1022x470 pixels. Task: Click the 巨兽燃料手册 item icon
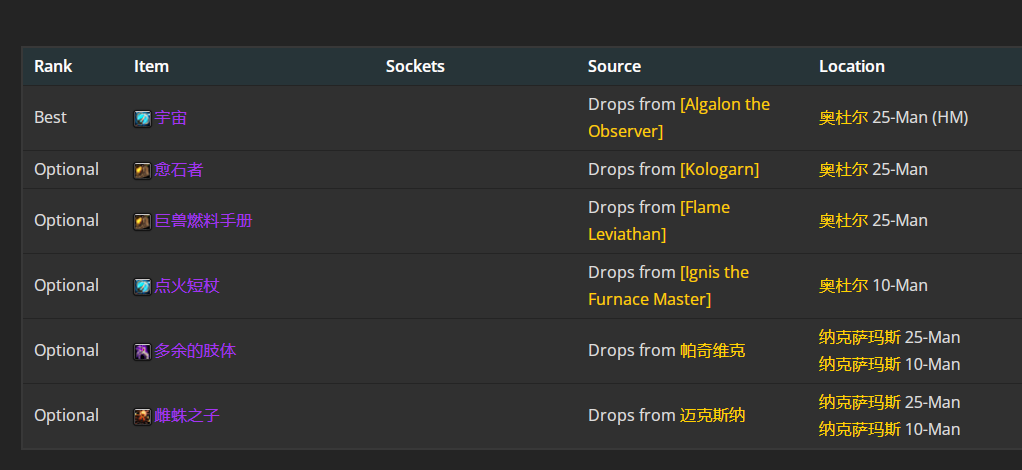(142, 222)
